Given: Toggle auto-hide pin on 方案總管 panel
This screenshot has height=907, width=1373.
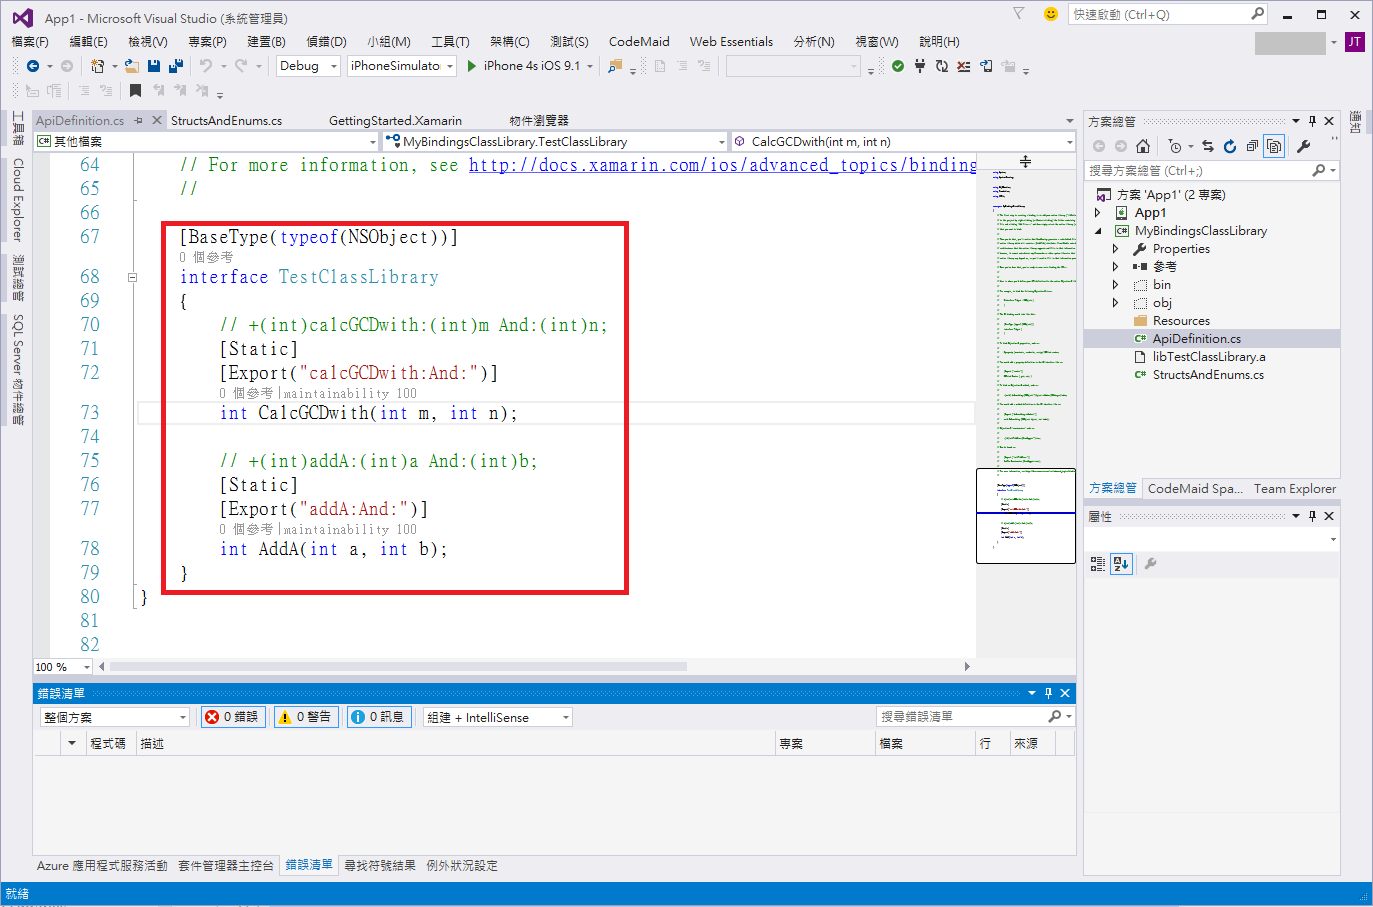Looking at the screenshot, I should click(x=1313, y=121).
